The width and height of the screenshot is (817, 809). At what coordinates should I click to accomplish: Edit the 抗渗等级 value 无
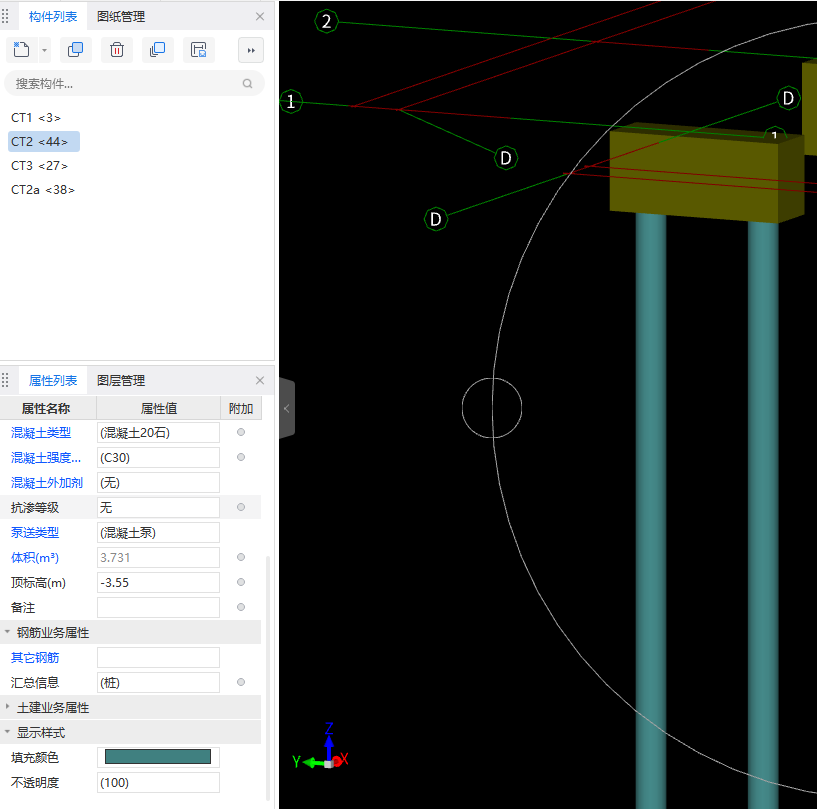158,508
